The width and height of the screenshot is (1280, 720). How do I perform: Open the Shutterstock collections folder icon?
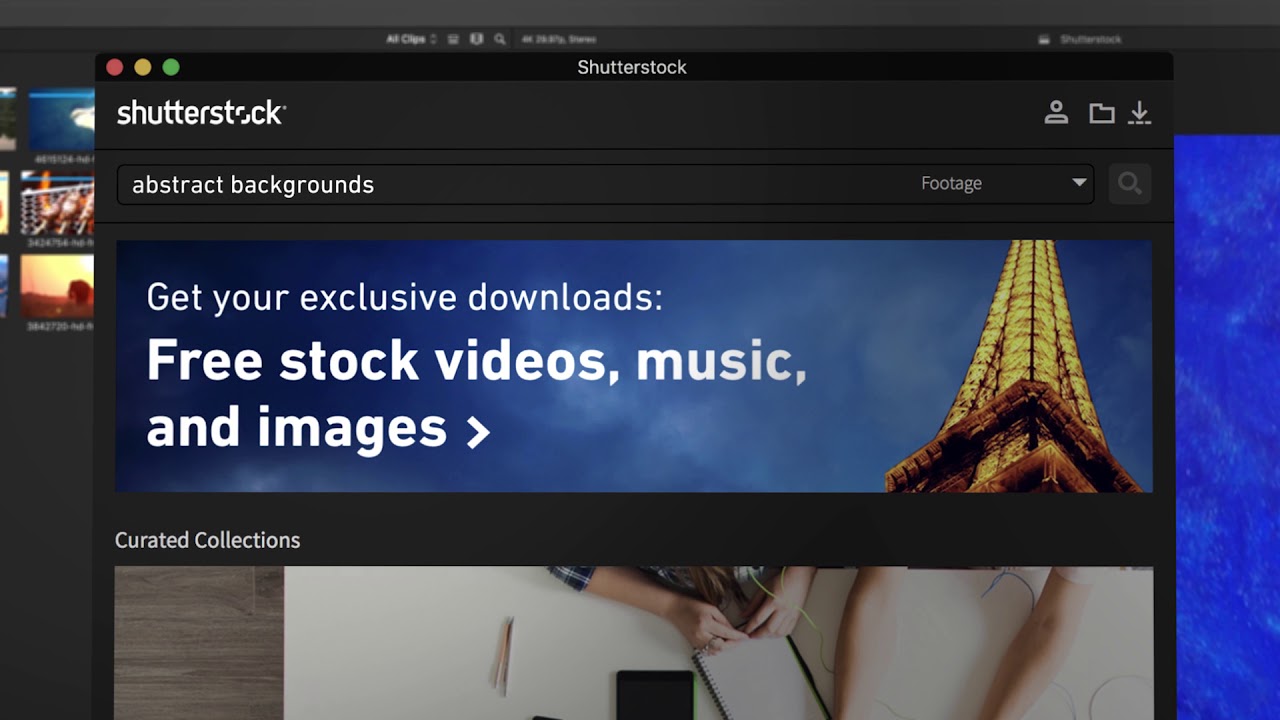(1101, 113)
